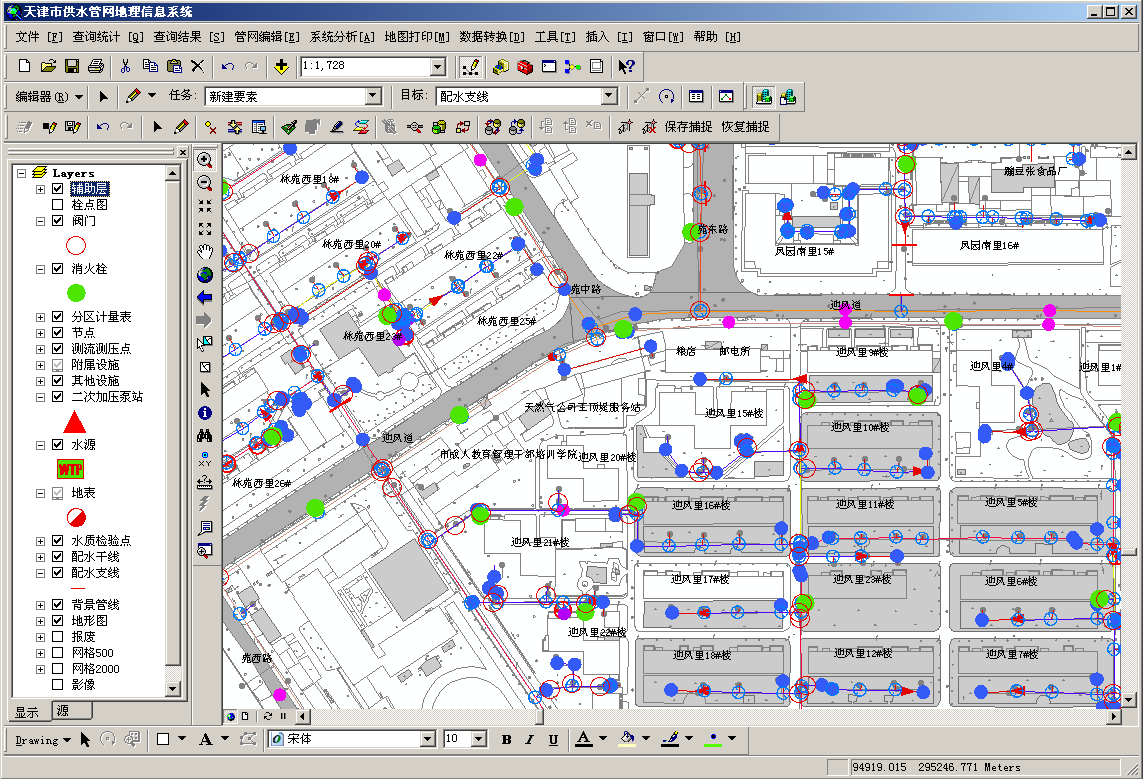The width and height of the screenshot is (1143, 779).
Task: Select the Zoom In map tool
Action: [x=205, y=160]
